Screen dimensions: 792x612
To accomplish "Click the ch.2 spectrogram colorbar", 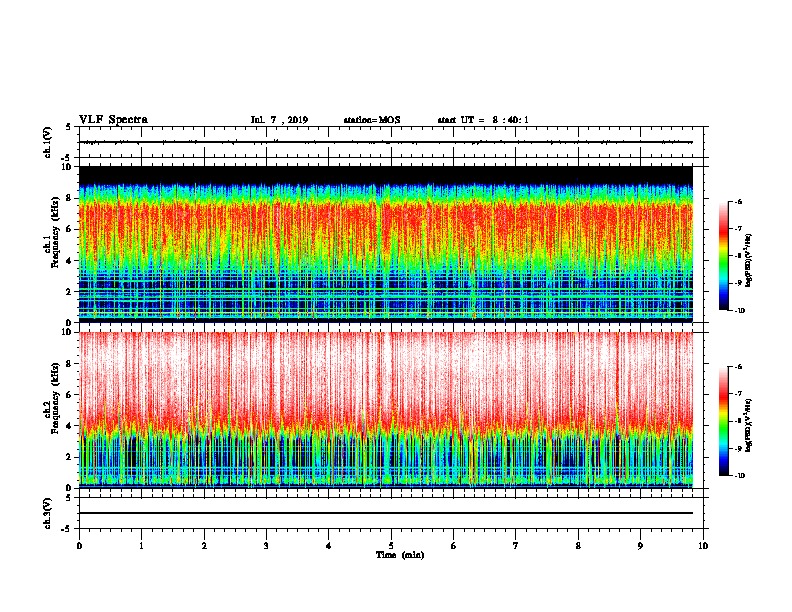I will point(723,421).
